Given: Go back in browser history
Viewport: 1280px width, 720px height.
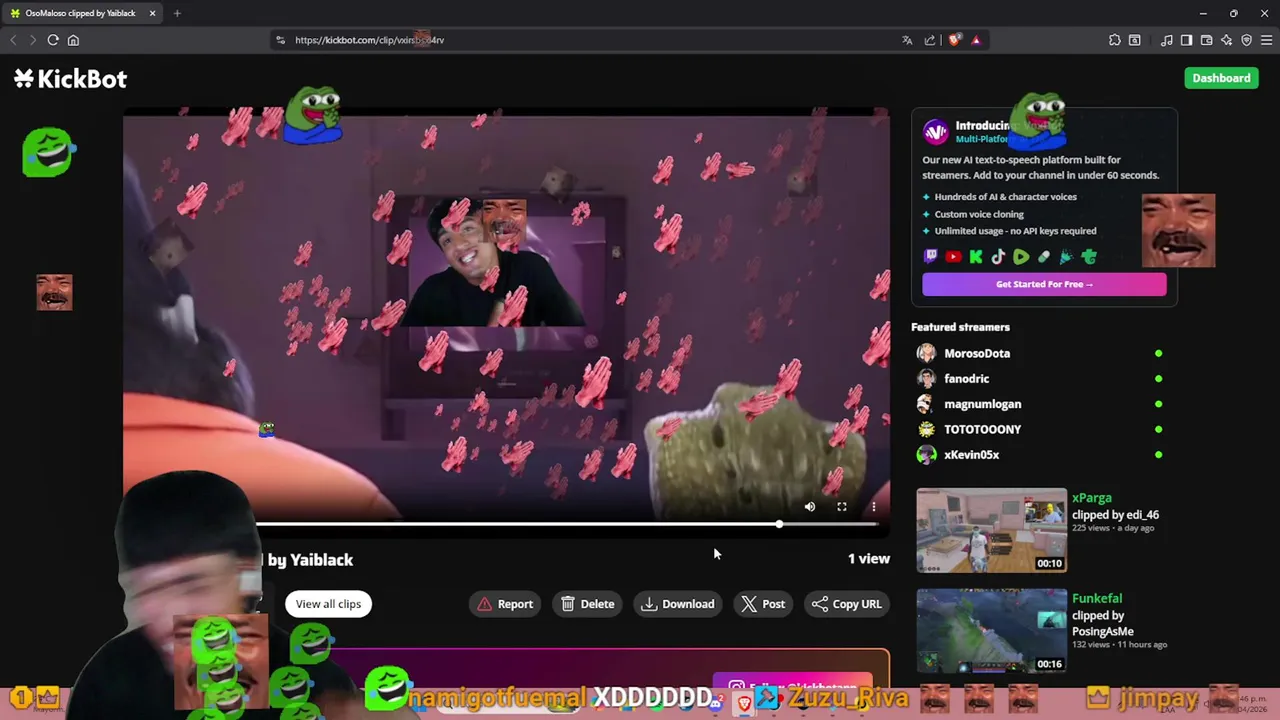Looking at the screenshot, I should (13, 40).
